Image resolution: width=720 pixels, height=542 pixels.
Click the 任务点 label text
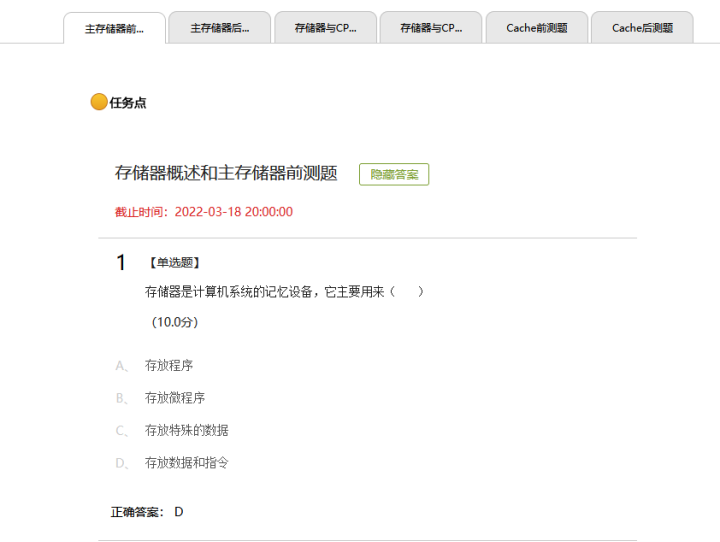point(128,103)
